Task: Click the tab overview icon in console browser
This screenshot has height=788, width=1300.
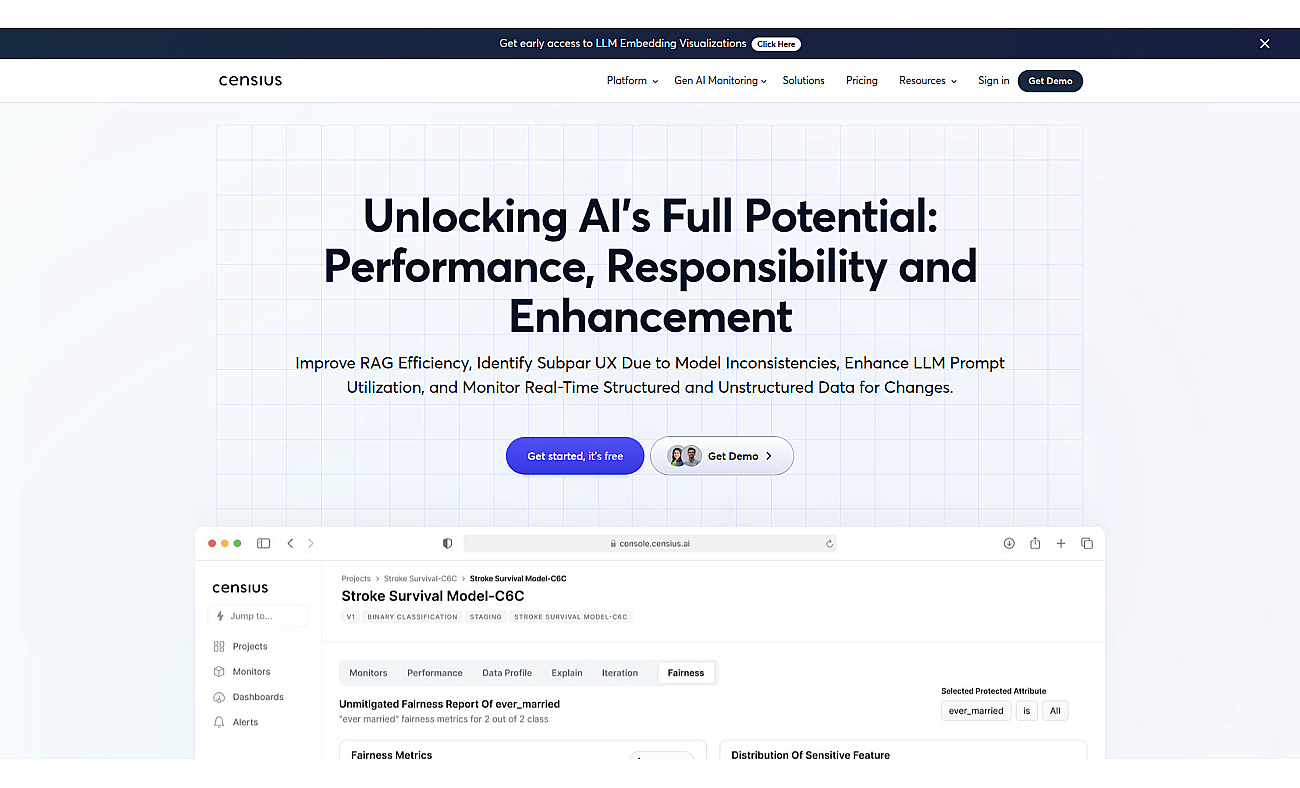Action: (1087, 543)
